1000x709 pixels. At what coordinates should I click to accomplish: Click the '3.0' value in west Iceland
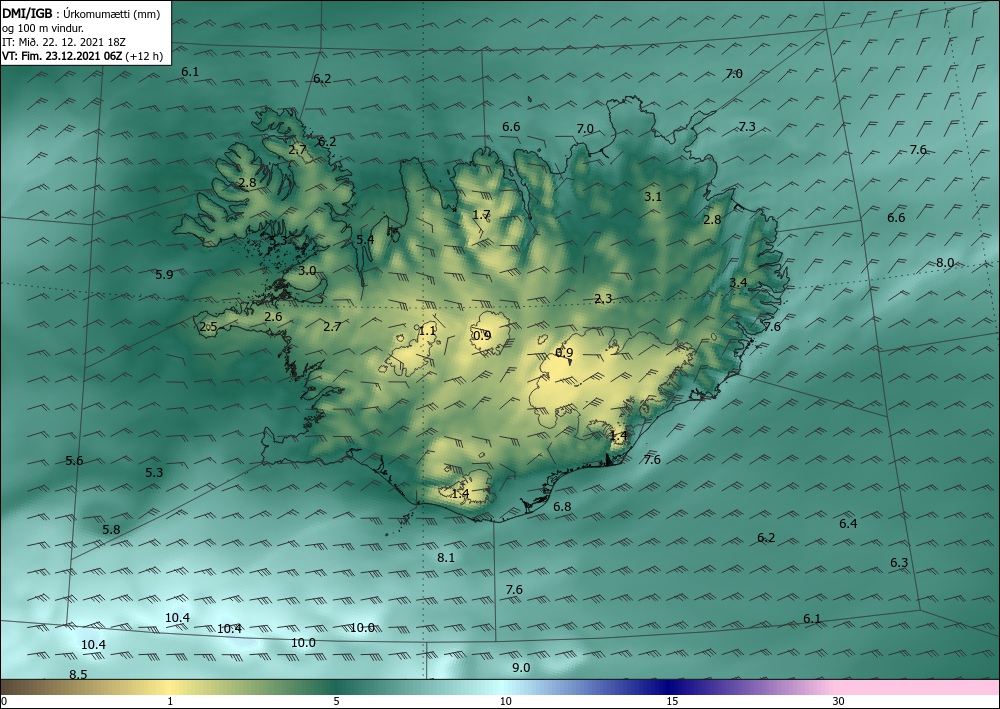pos(307,270)
